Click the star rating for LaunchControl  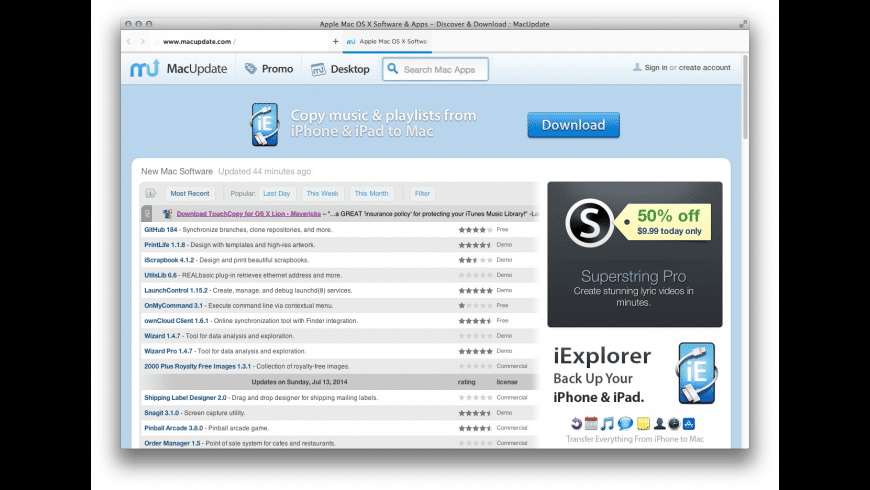pos(475,290)
